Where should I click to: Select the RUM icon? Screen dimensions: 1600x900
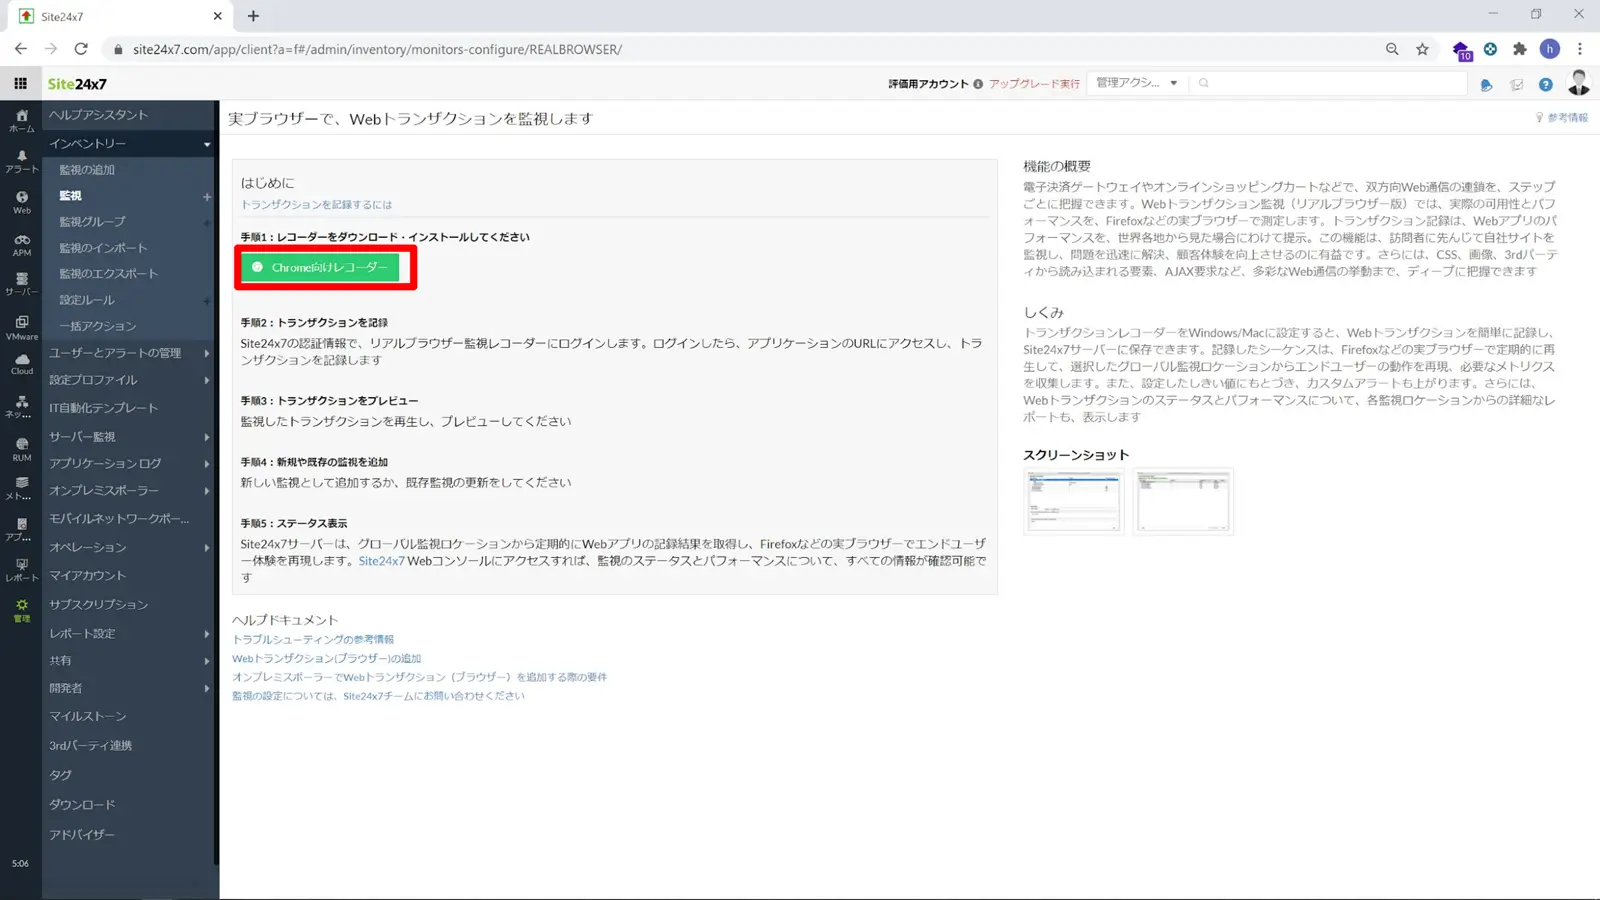tap(21, 449)
